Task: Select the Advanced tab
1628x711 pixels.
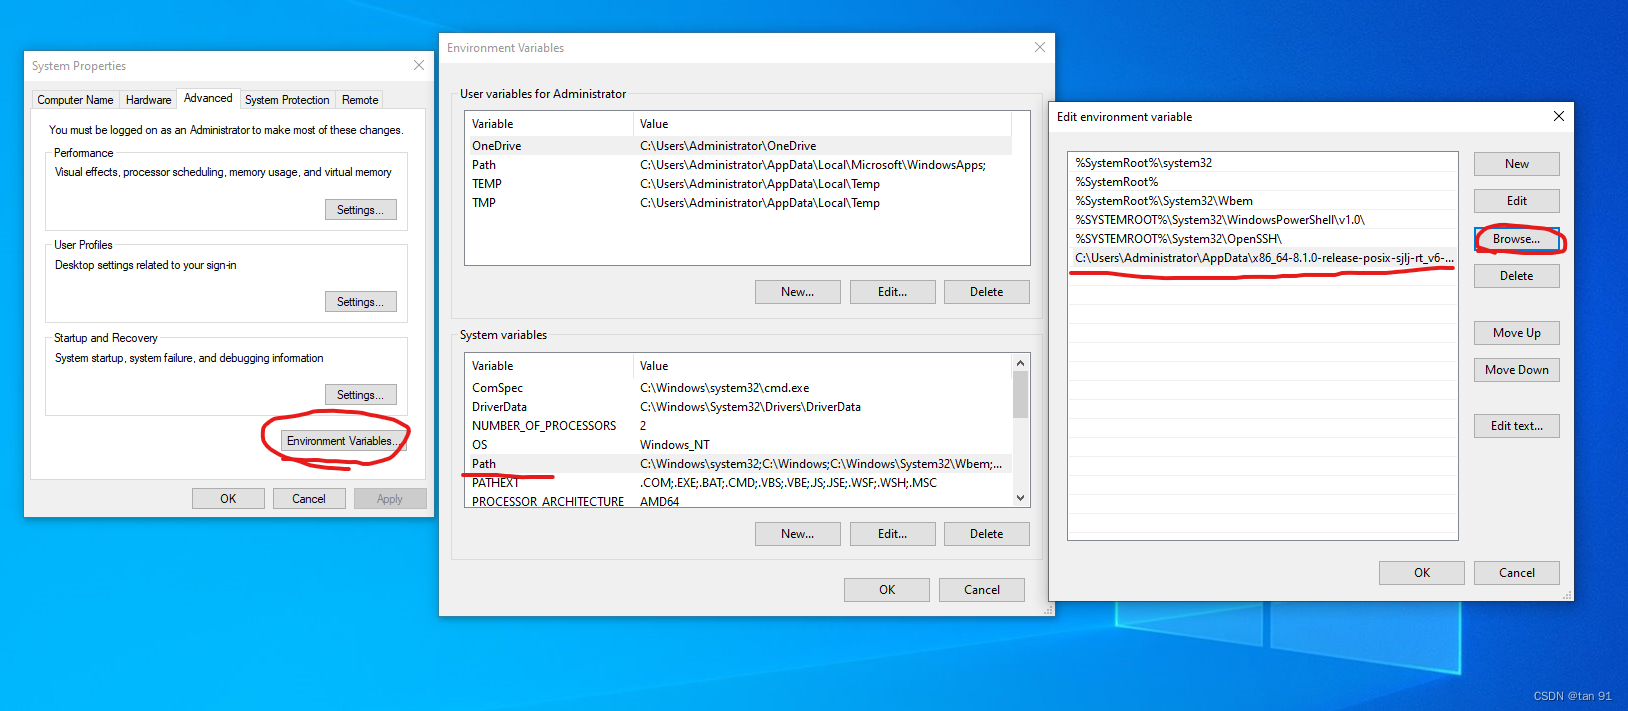Action: point(208,98)
